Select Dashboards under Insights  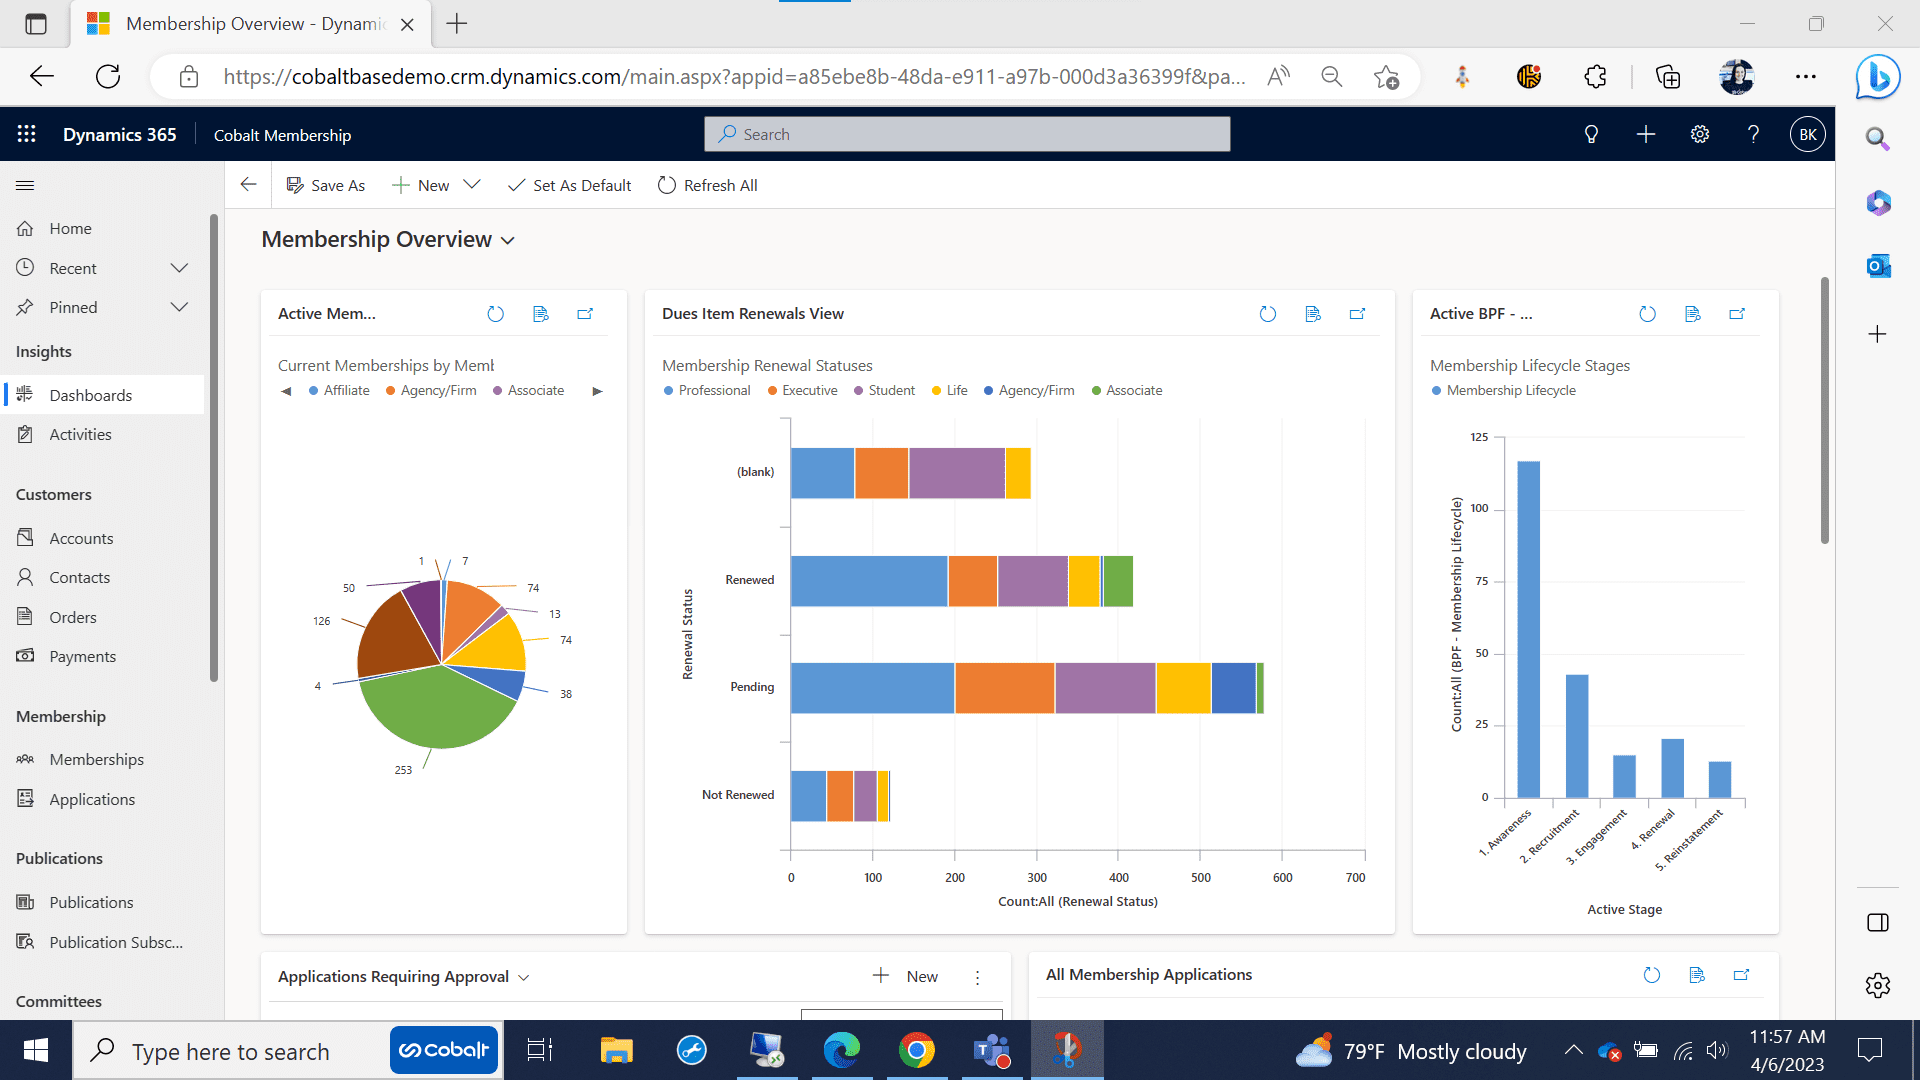pos(90,394)
